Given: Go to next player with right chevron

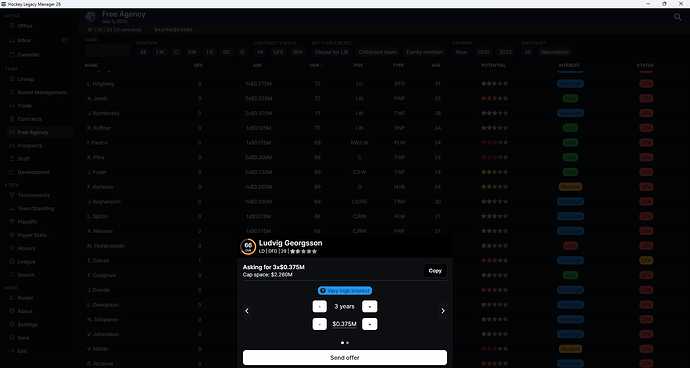Looking at the screenshot, I should tap(443, 311).
